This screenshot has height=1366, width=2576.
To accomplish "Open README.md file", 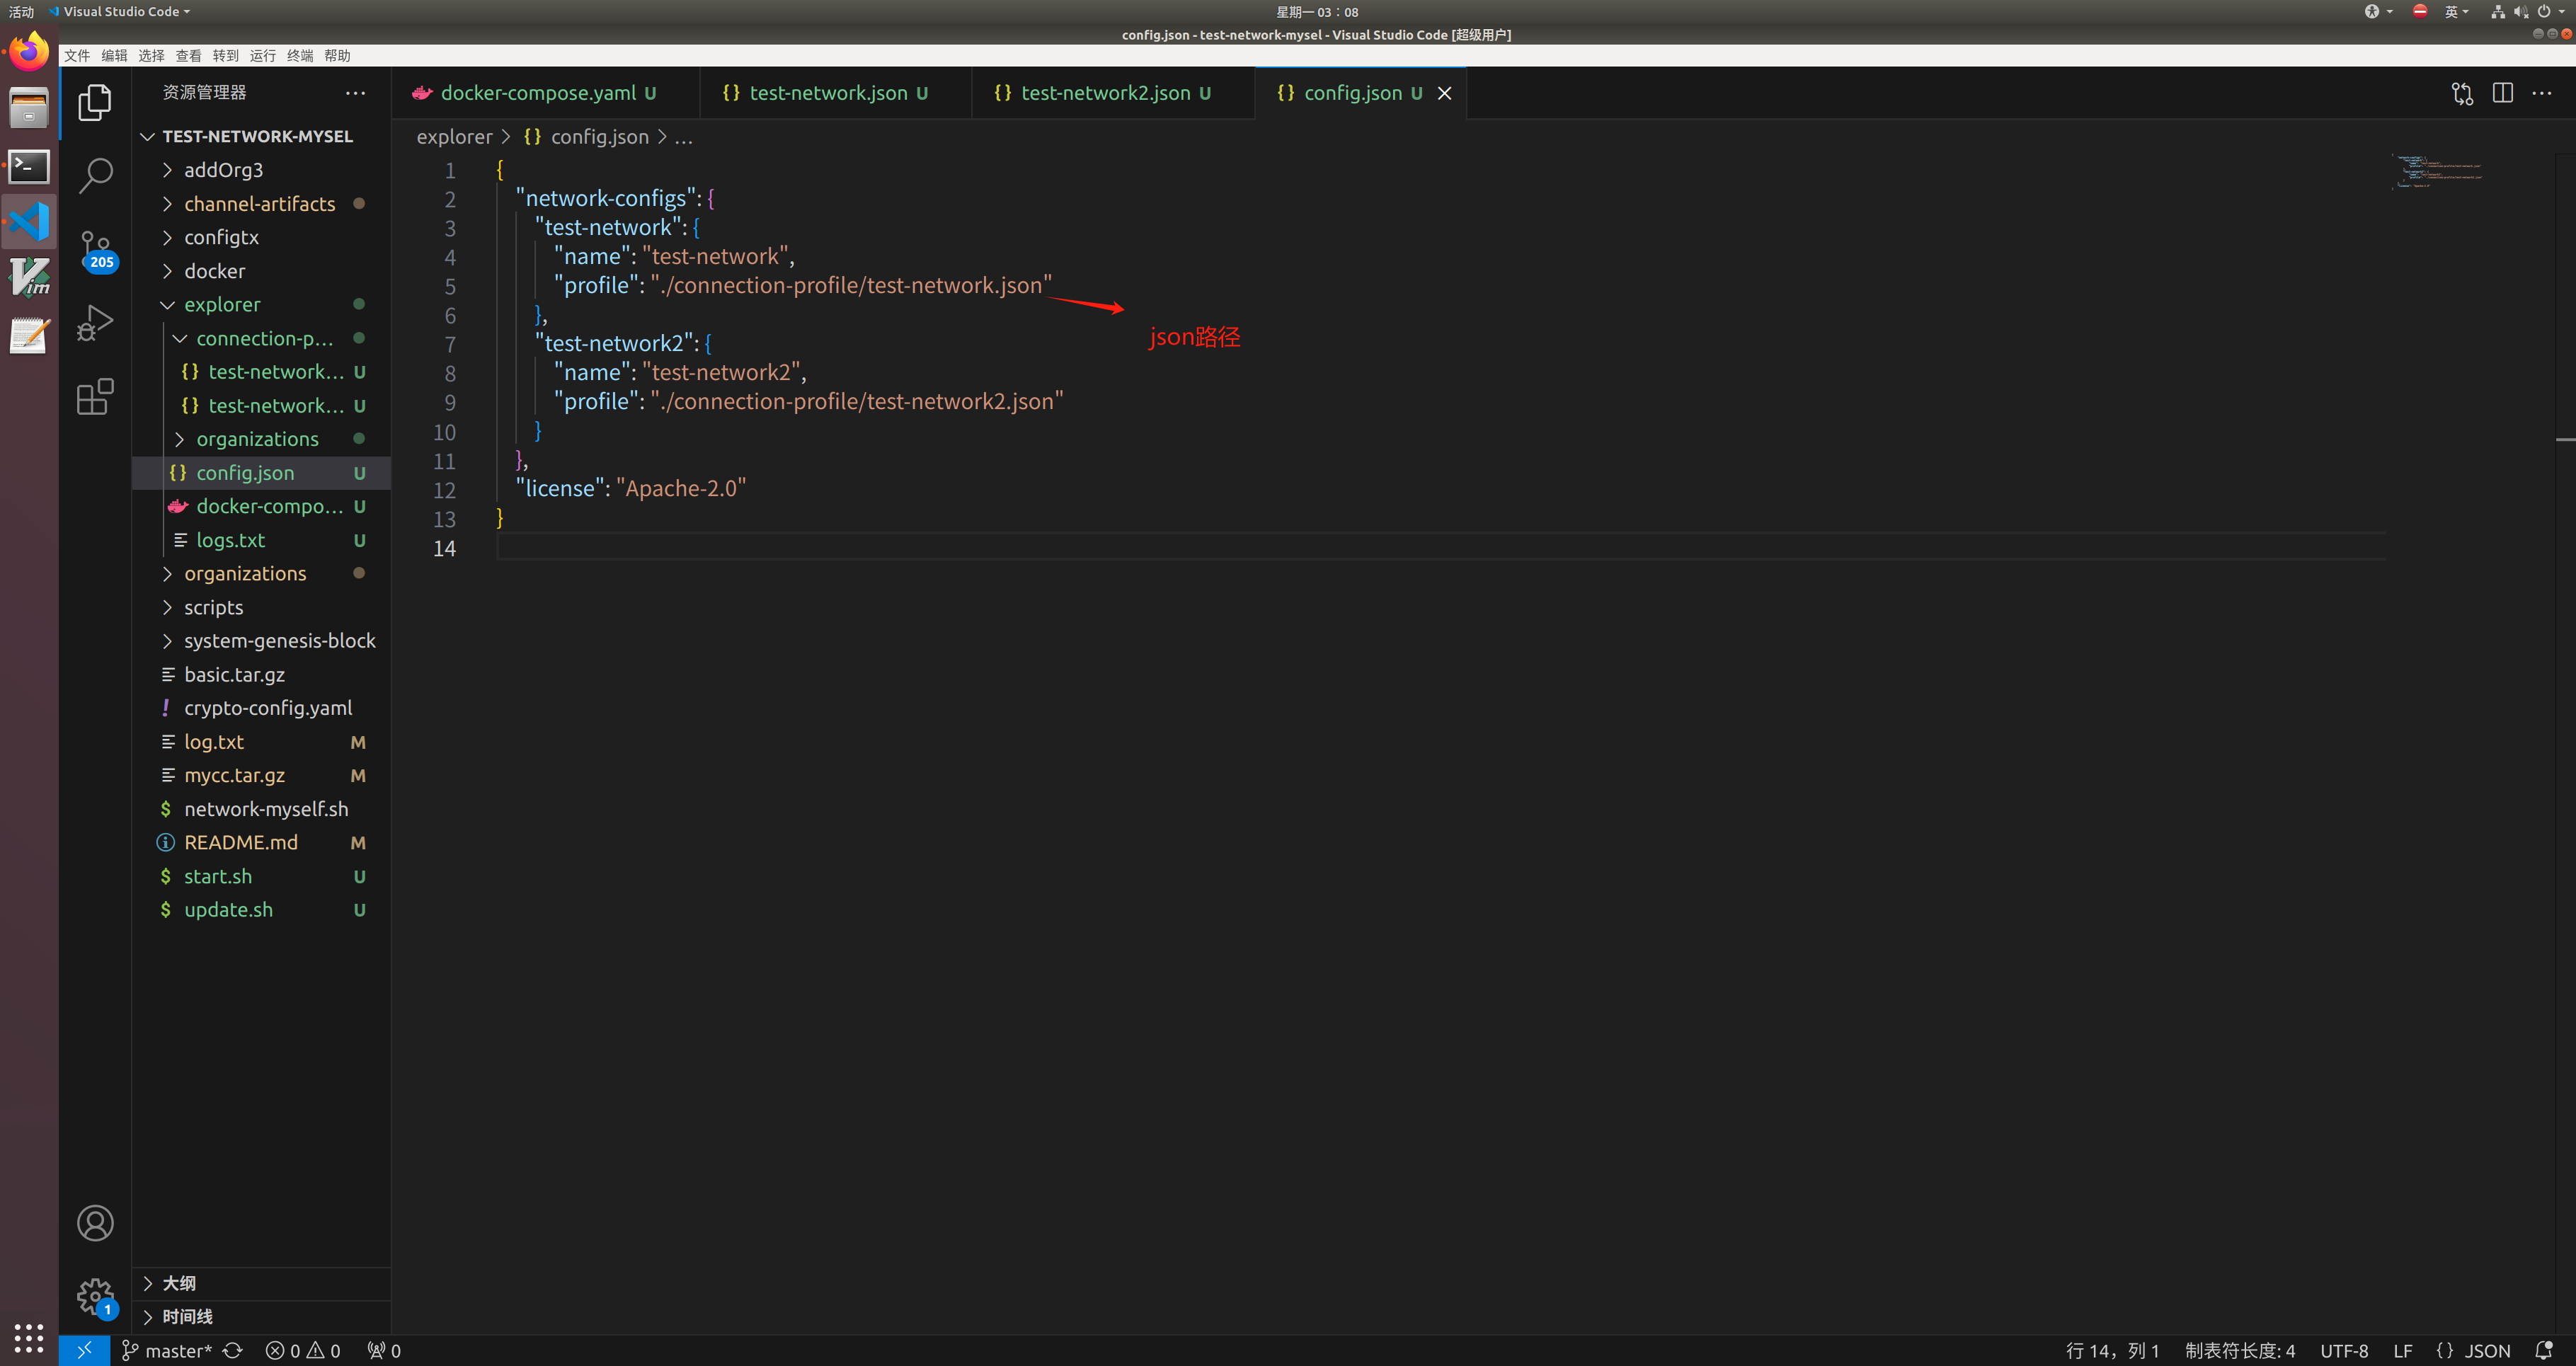I will pos(261,842).
